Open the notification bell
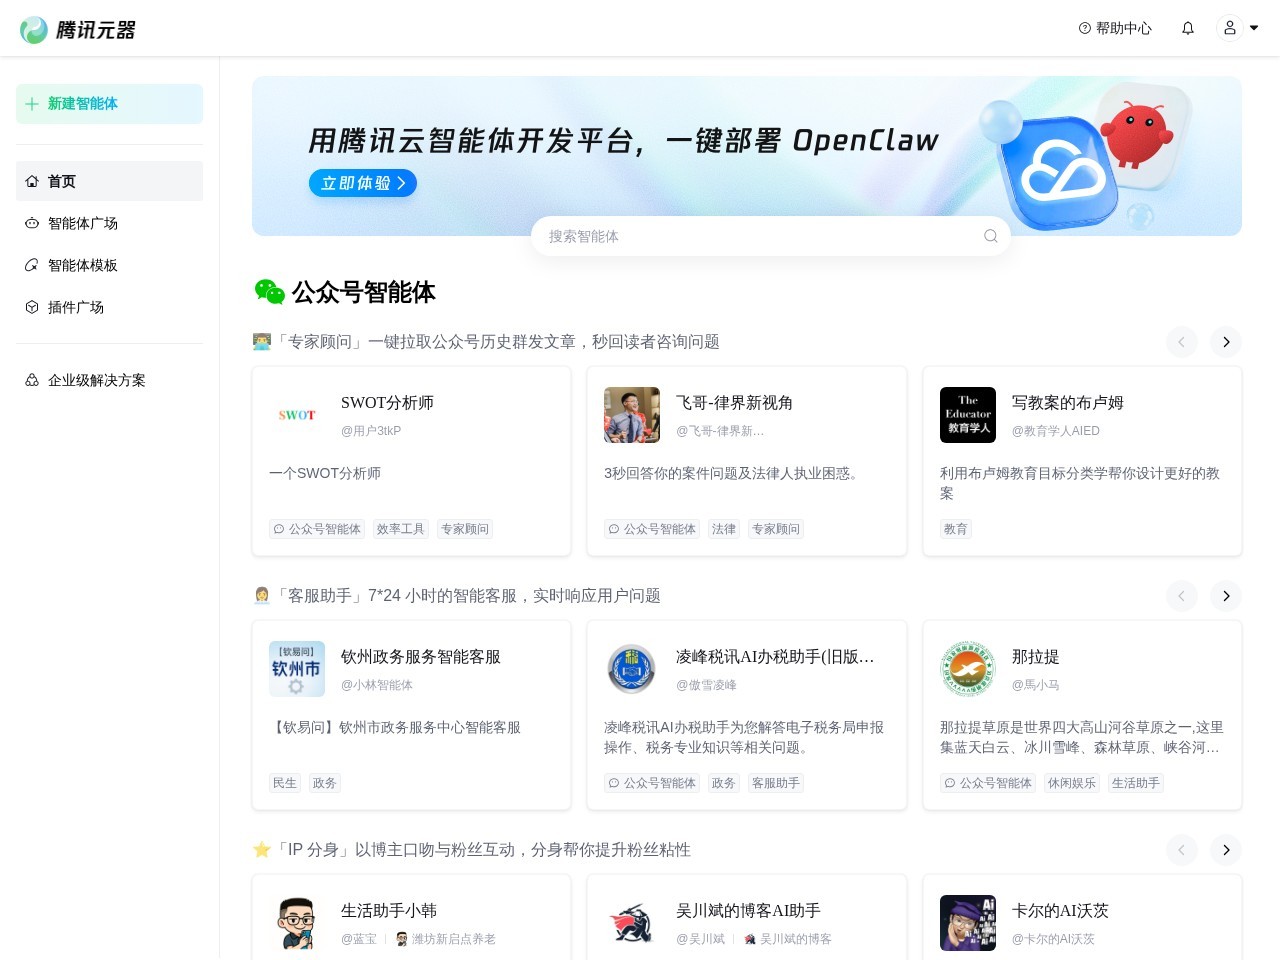The image size is (1280, 960). 1188,28
